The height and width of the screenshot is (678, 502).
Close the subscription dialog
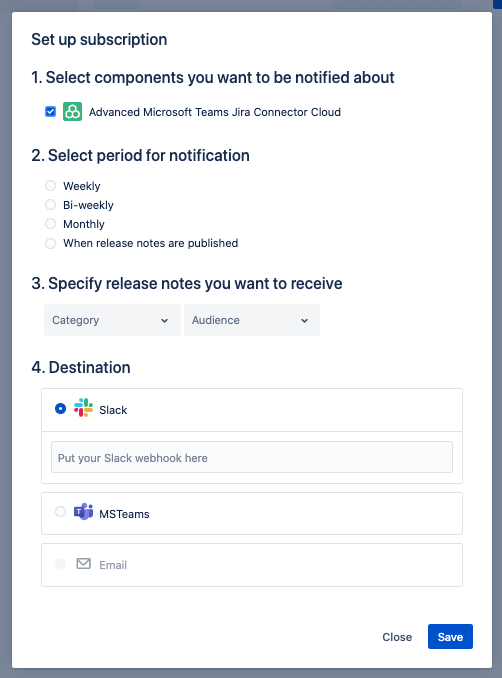click(397, 637)
